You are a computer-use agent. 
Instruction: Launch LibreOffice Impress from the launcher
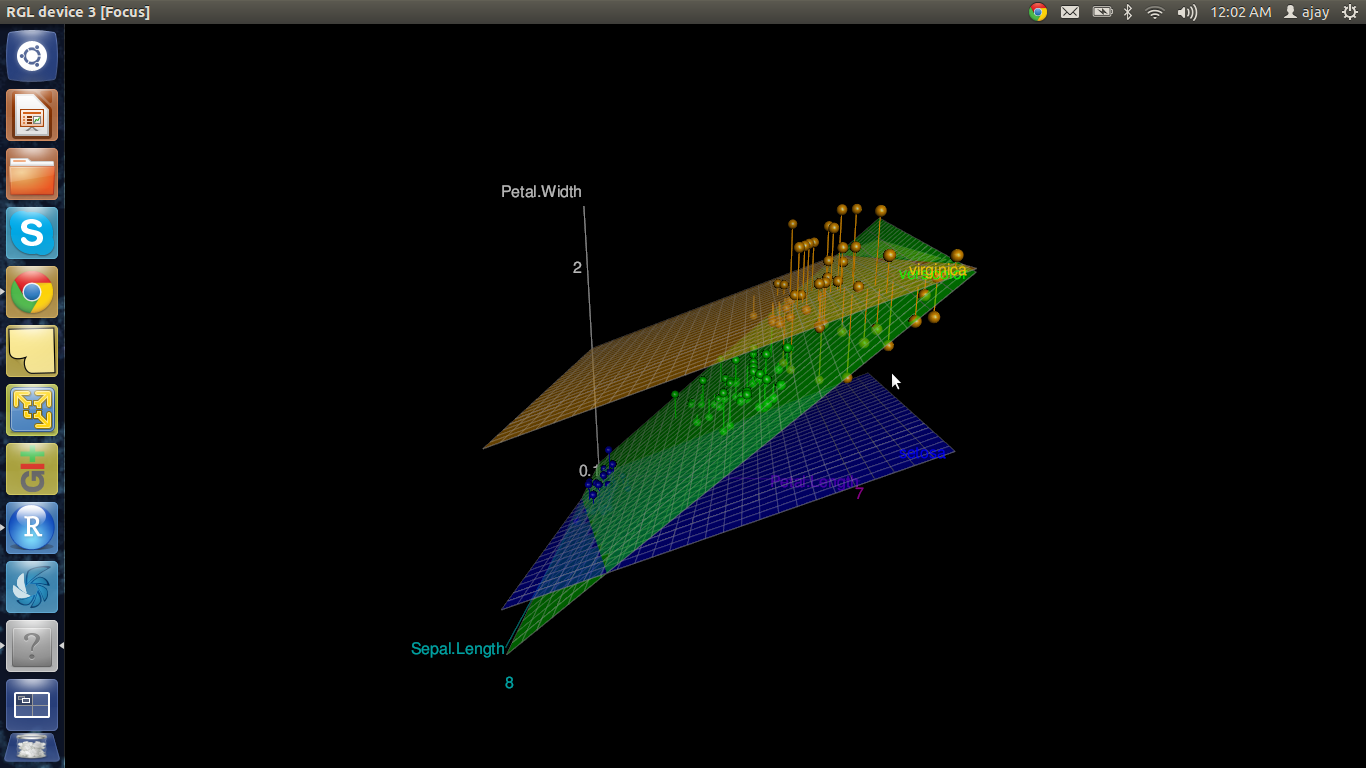point(32,115)
